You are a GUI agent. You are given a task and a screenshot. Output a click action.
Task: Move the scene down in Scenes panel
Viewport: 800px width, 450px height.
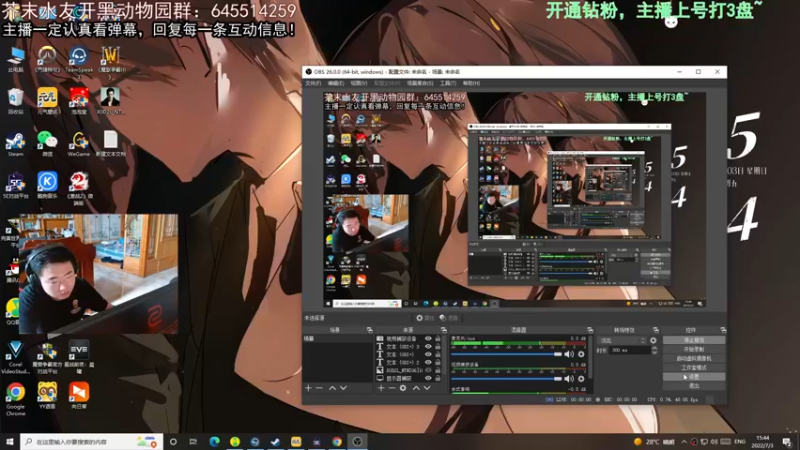pos(343,388)
